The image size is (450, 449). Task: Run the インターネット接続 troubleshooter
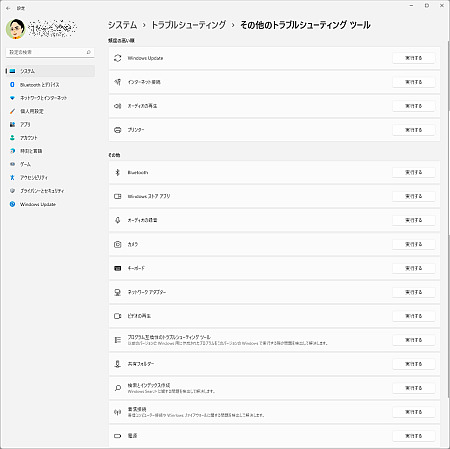pos(414,82)
